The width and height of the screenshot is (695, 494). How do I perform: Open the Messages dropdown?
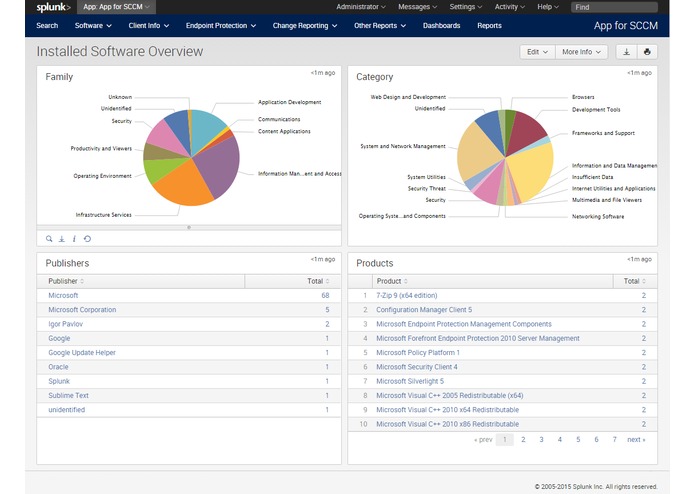417,7
